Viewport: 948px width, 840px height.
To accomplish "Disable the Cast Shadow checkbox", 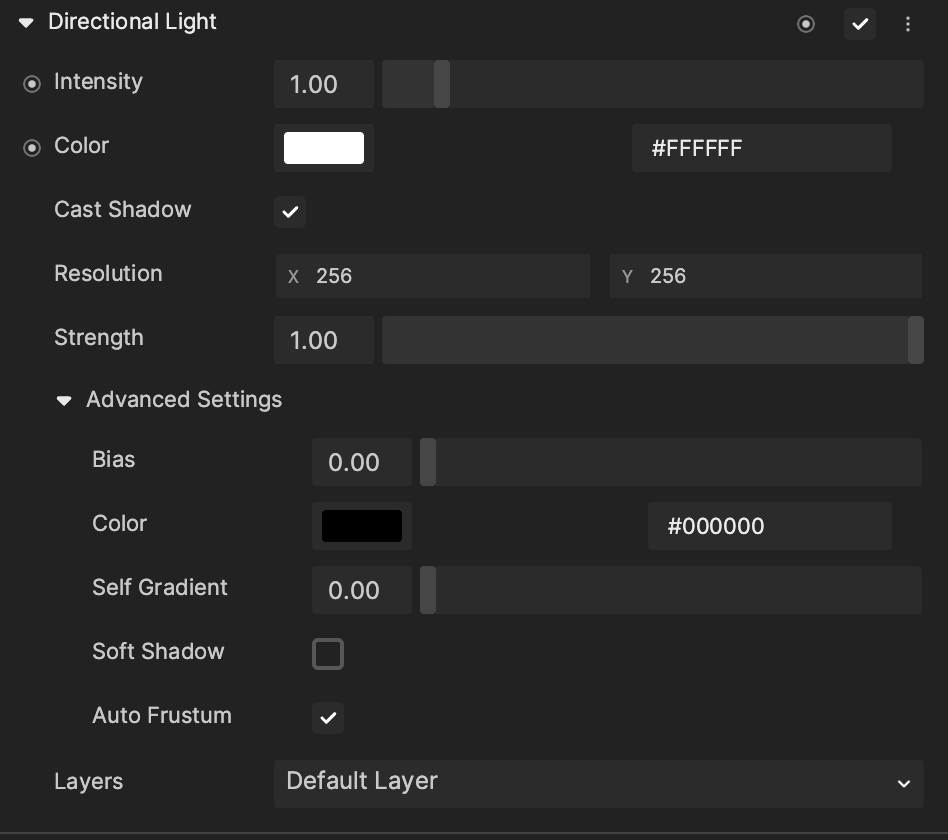I will pos(290,212).
